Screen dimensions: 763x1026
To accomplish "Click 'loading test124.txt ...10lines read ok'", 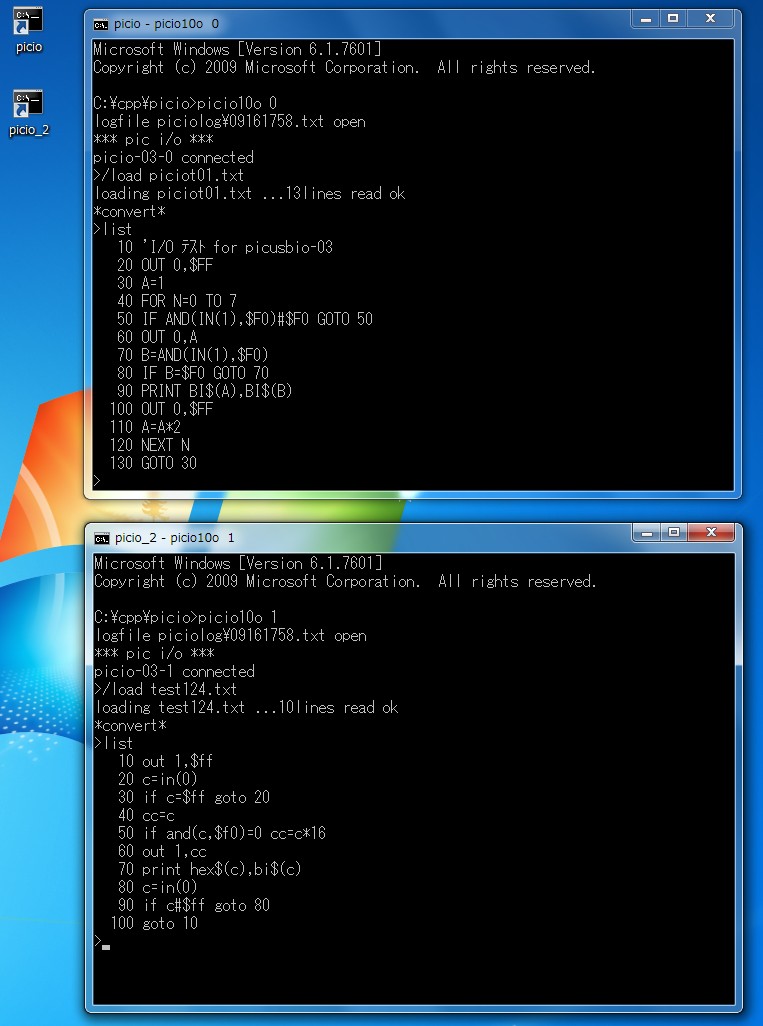I will point(247,707).
